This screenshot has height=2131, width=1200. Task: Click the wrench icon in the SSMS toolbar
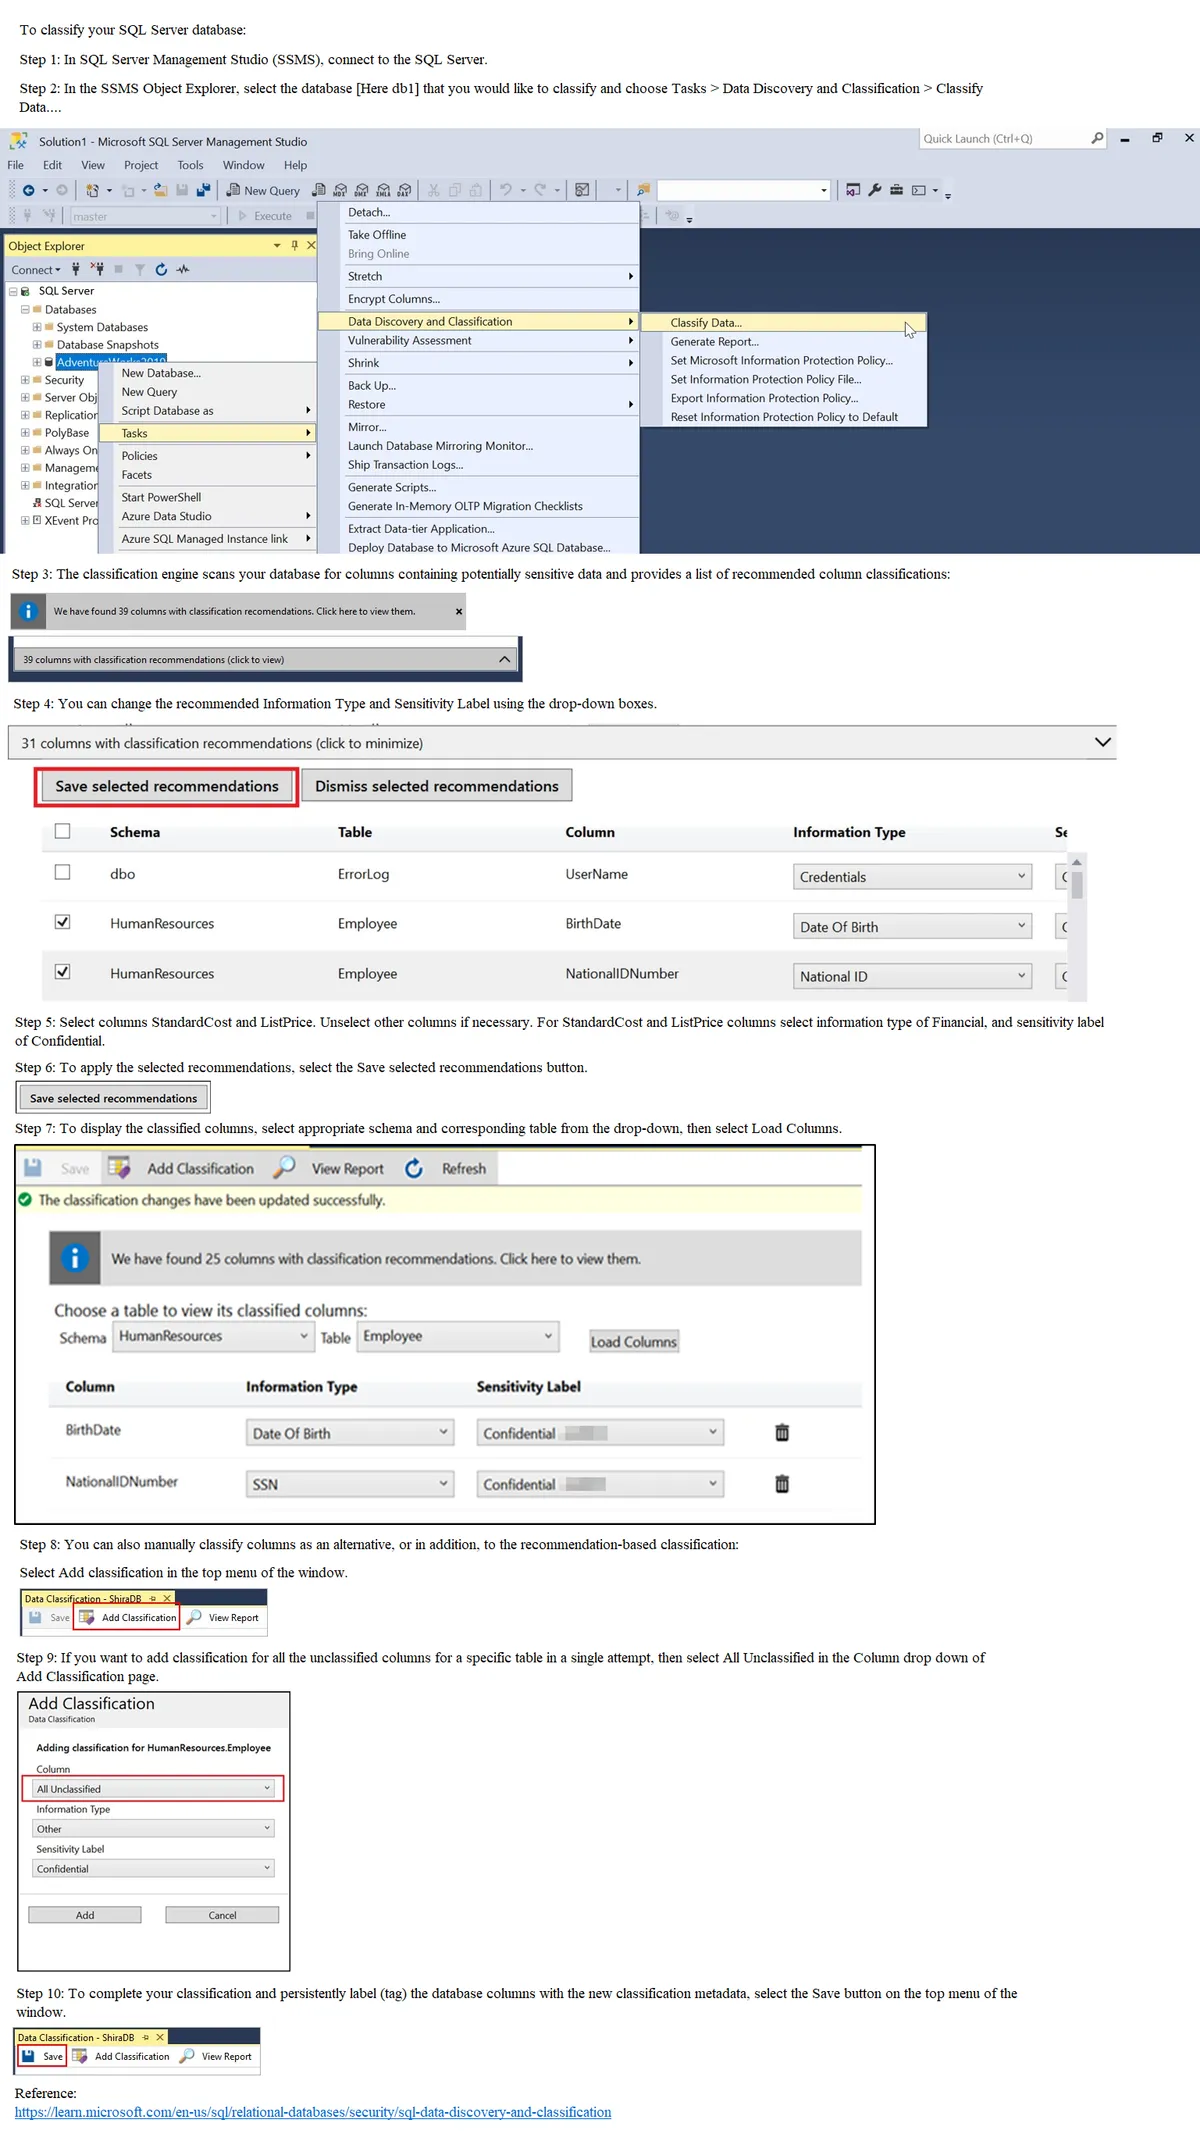click(875, 190)
